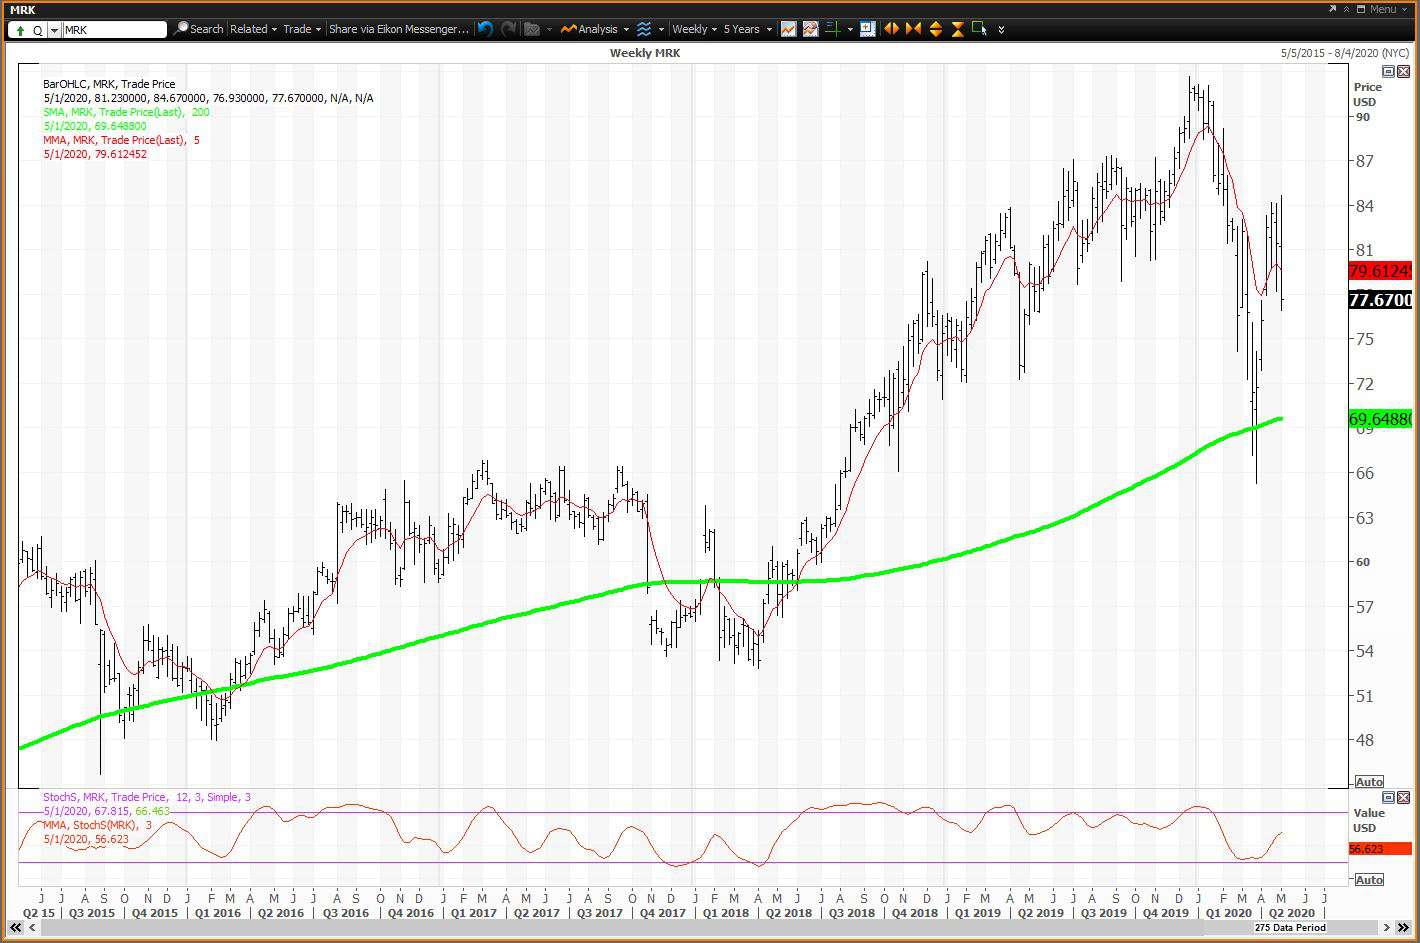Click the camera snapshot icon
1420x943 pixels.
(532, 29)
